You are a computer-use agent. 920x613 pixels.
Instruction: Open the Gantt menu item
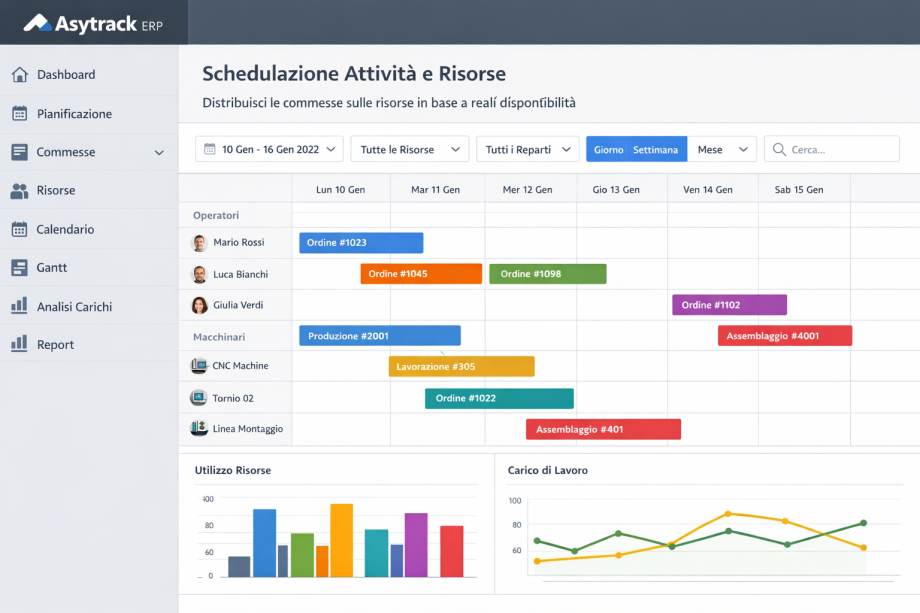point(89,267)
